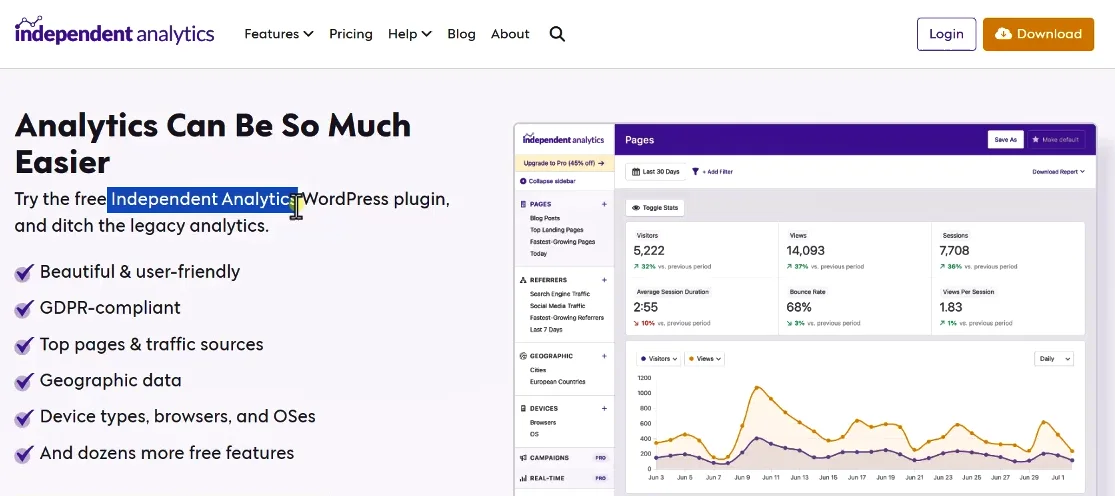This screenshot has width=1115, height=496.
Task: Click the Independent Analytics logo in header
Action: 114,32
